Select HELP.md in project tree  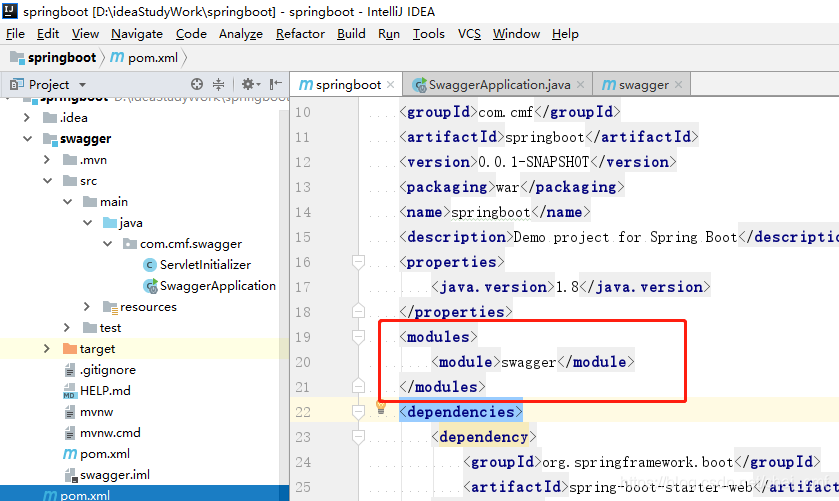click(x=105, y=391)
